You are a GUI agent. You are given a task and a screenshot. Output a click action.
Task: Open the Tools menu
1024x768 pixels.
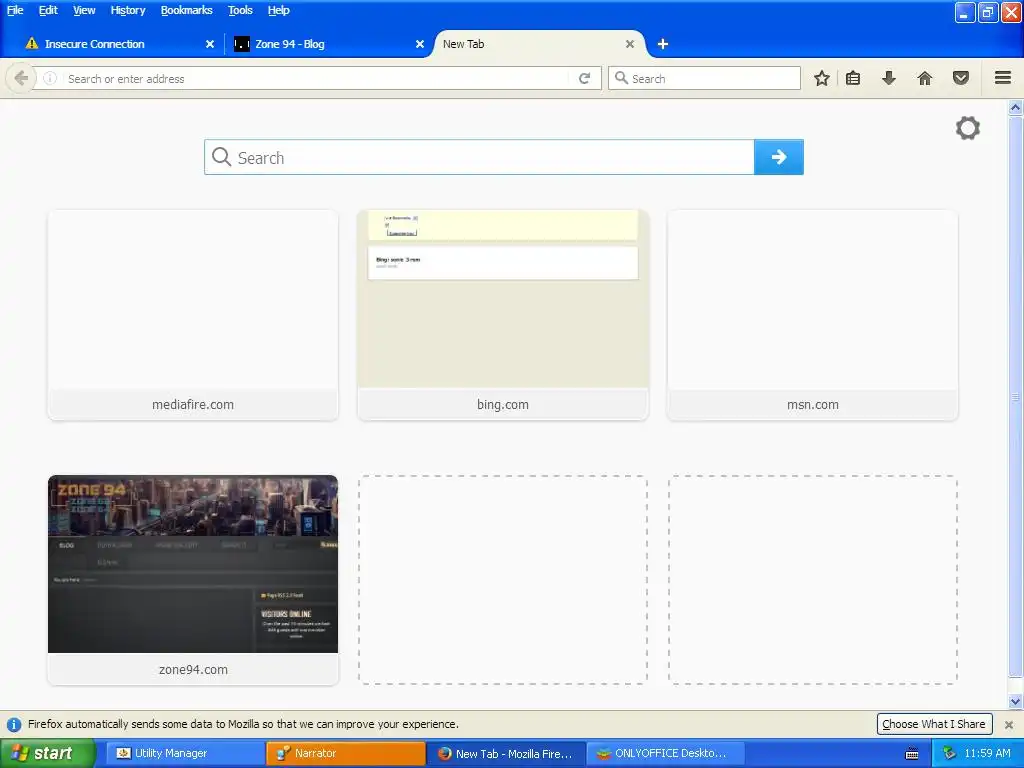click(240, 10)
